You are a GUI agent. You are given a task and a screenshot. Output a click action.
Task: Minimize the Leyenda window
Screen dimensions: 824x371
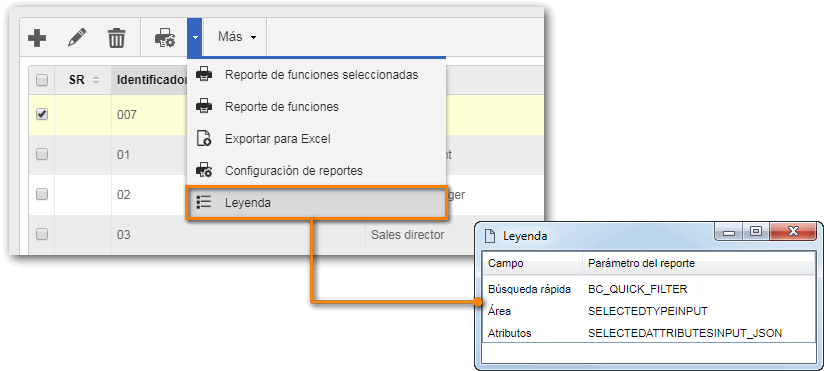(729, 231)
